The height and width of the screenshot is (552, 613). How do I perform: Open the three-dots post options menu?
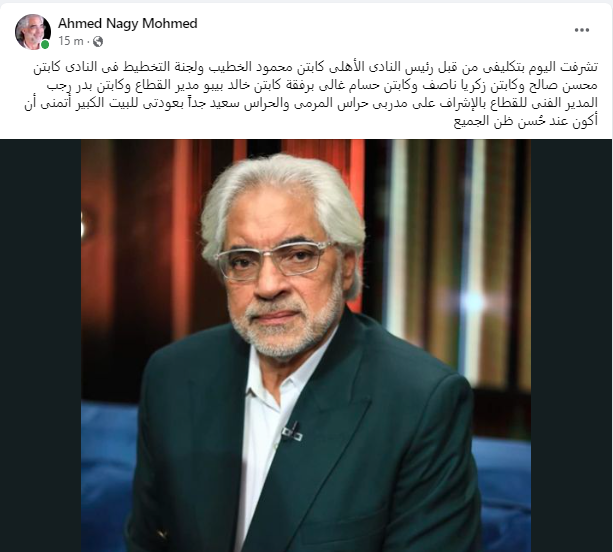[581, 30]
